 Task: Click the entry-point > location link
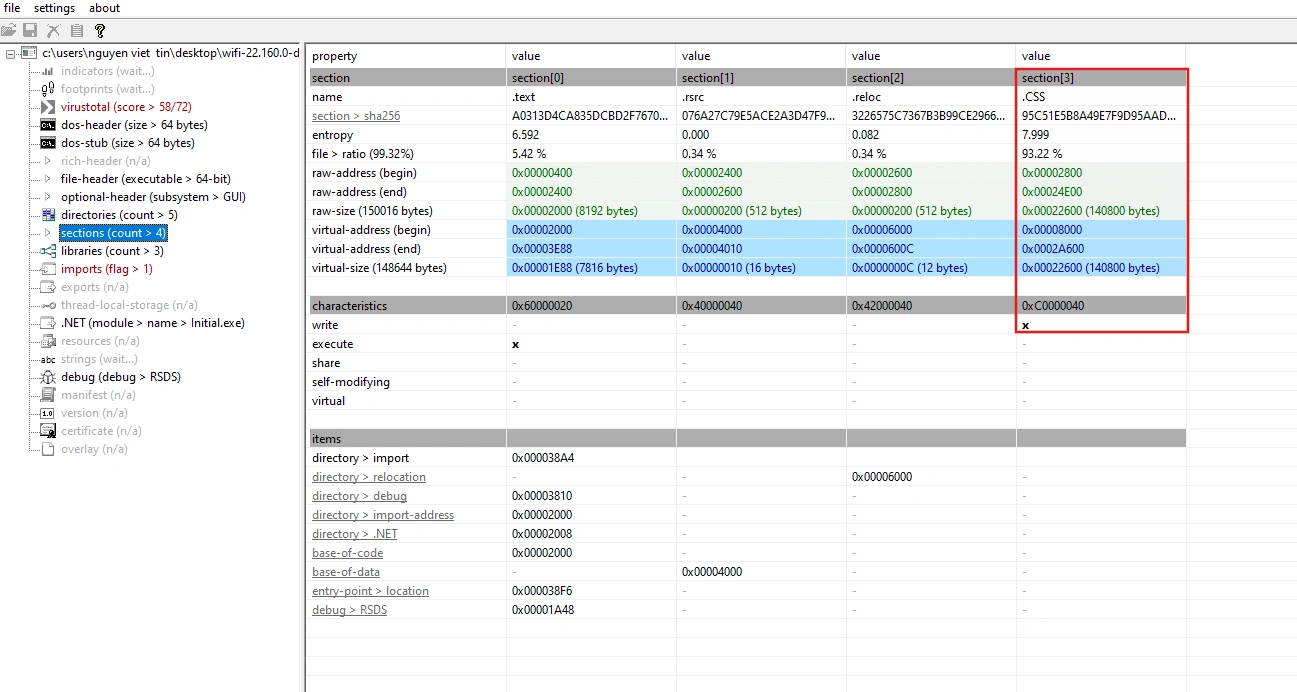click(370, 590)
